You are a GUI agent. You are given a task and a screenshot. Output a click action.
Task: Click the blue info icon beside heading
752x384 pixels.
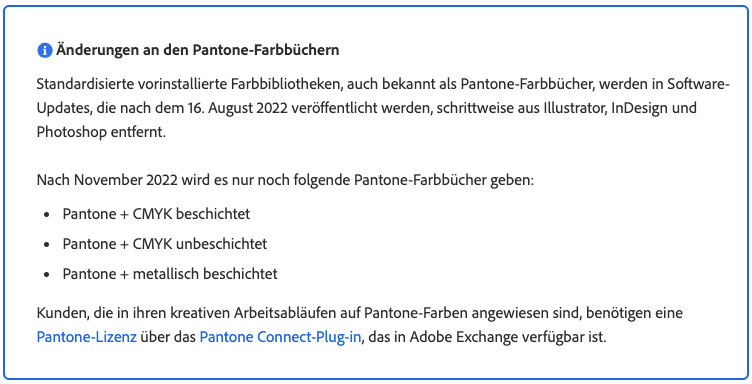[x=45, y=50]
